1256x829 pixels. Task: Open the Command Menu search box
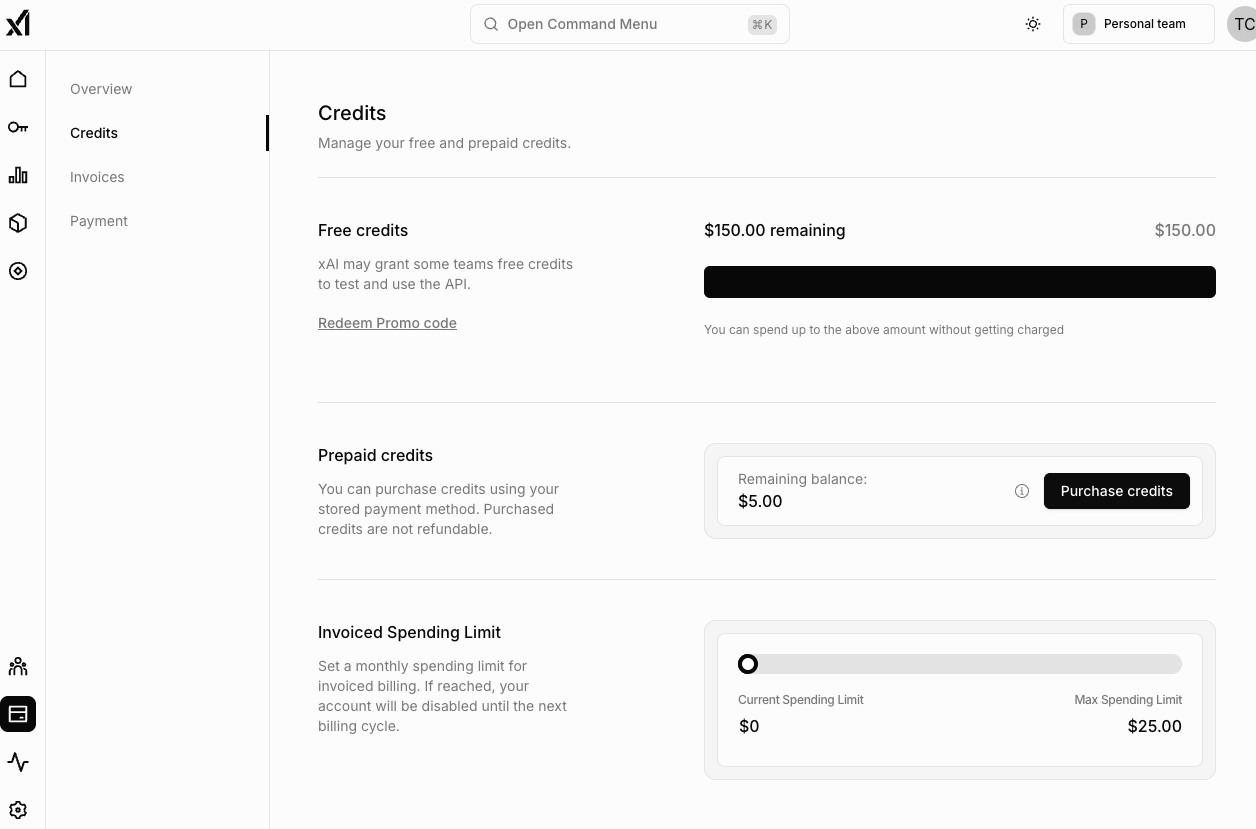pos(630,24)
